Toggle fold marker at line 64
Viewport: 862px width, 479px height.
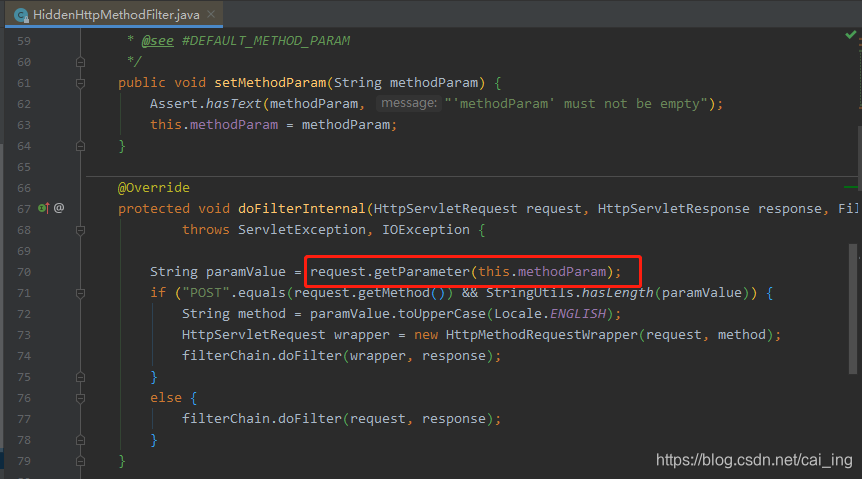pos(80,146)
